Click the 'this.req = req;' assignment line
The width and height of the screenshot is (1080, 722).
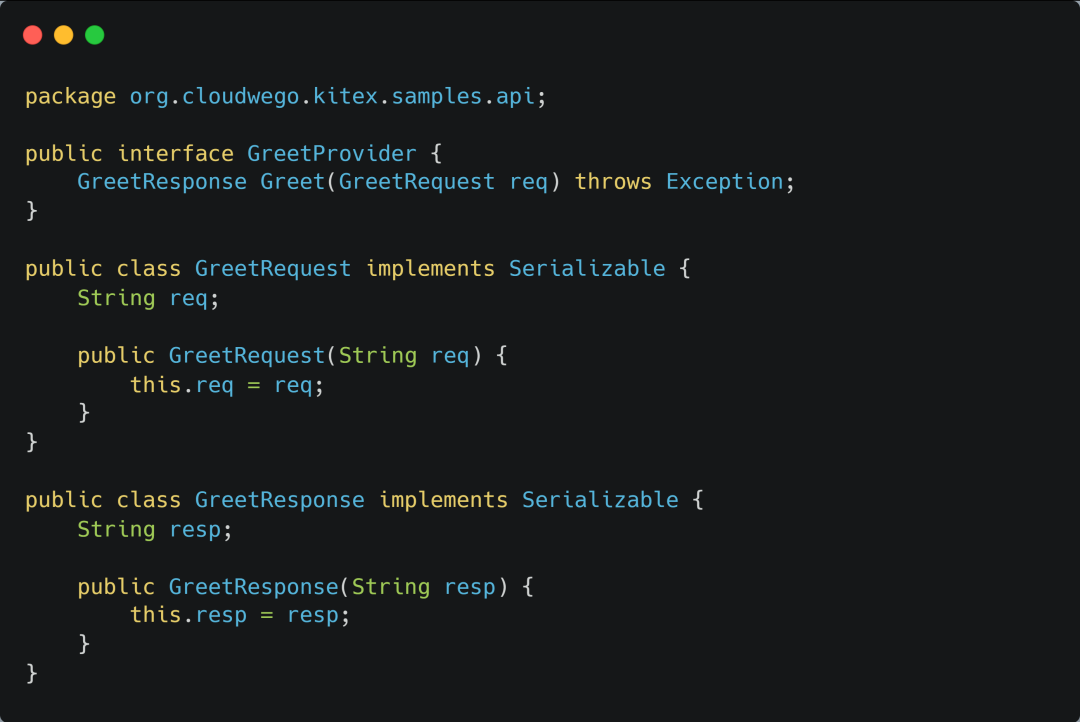point(227,385)
